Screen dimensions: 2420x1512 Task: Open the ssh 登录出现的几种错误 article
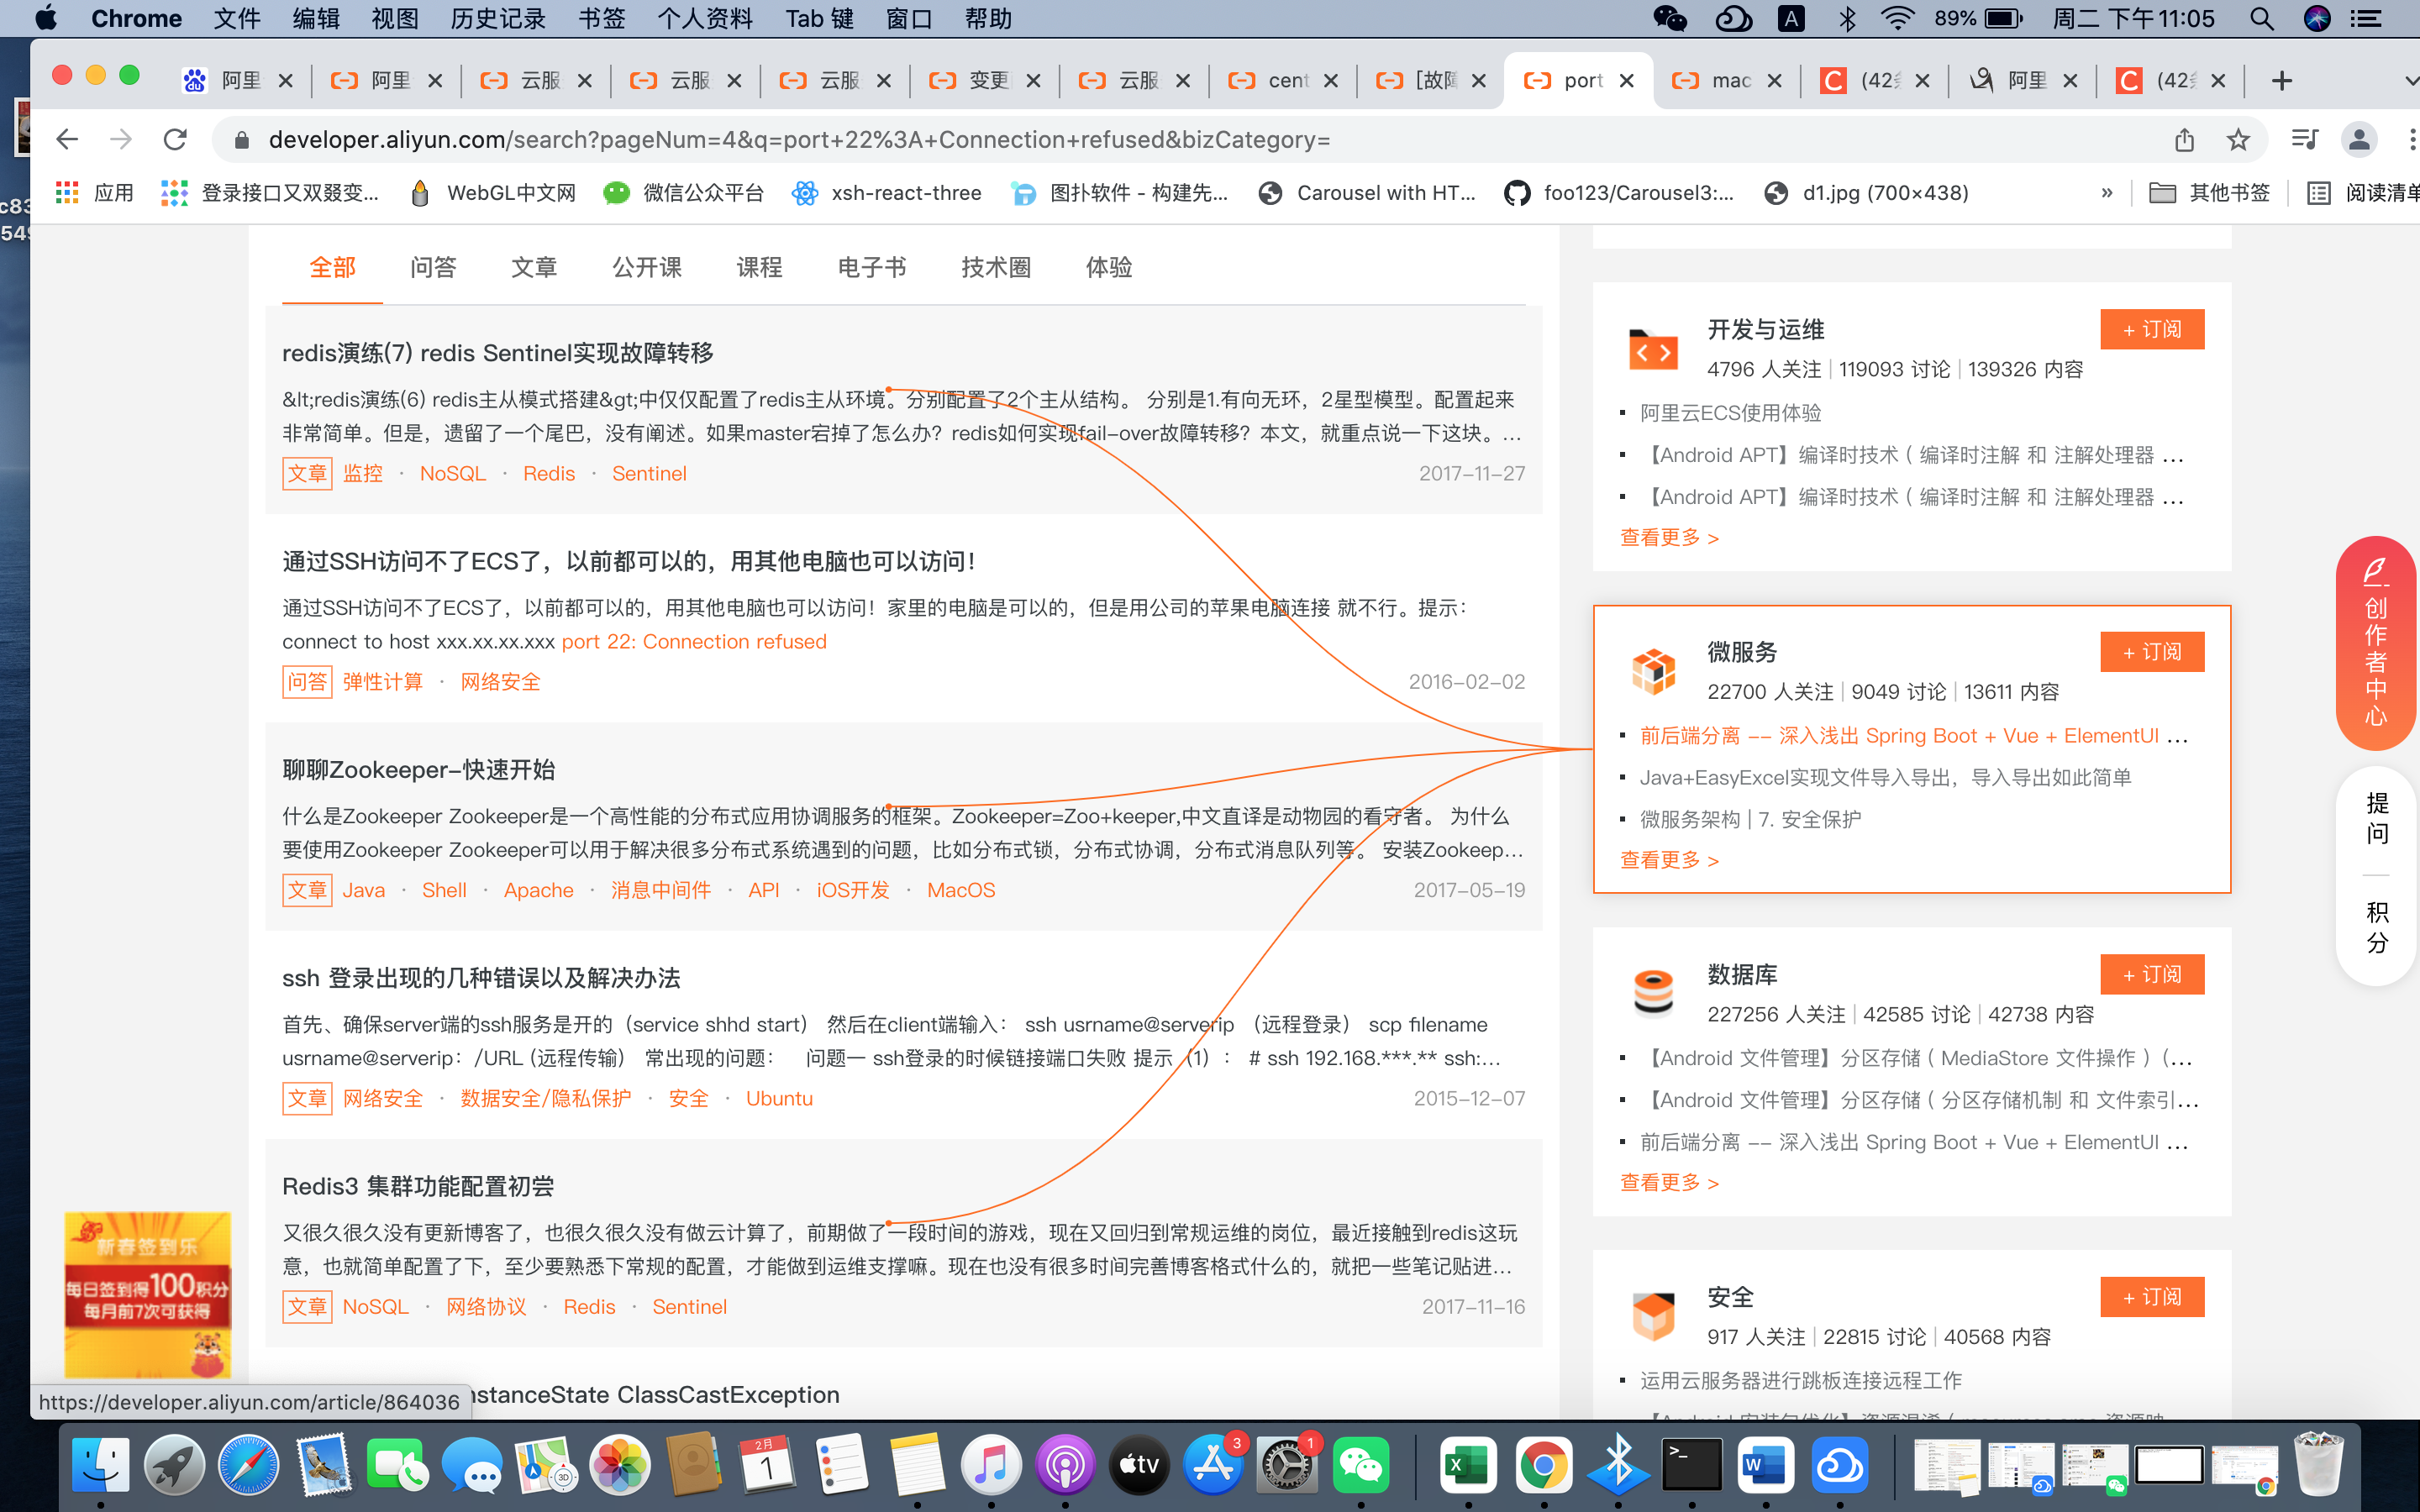(x=481, y=977)
